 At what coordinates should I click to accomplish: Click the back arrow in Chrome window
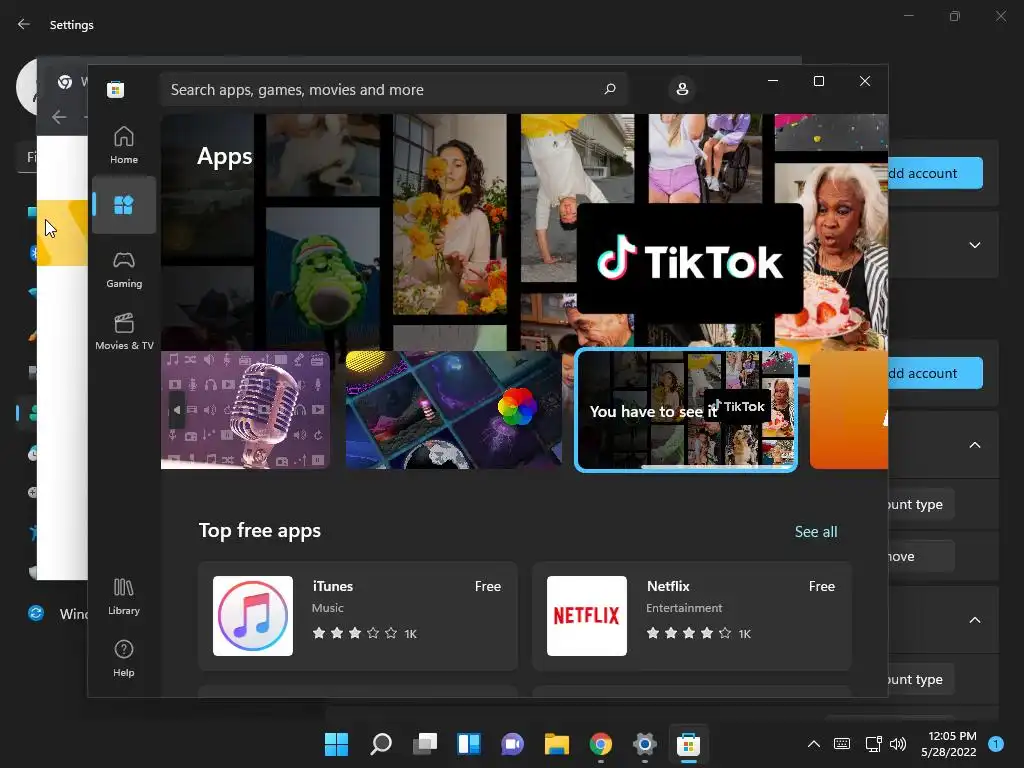pyautogui.click(x=59, y=117)
